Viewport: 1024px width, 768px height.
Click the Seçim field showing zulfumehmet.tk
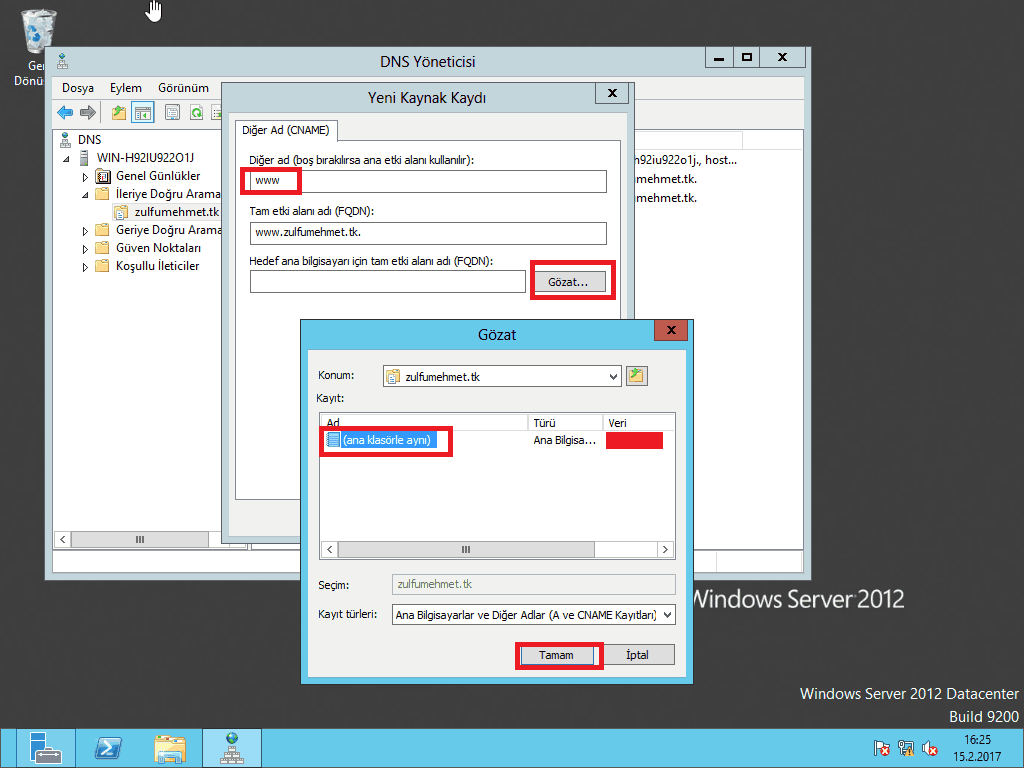(534, 584)
